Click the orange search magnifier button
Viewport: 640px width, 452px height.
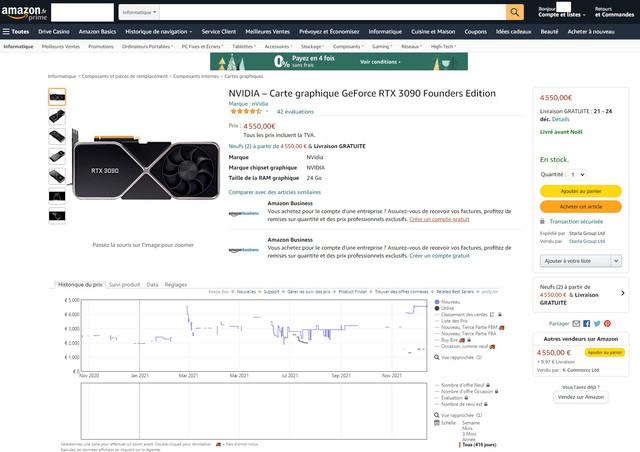[x=514, y=12]
